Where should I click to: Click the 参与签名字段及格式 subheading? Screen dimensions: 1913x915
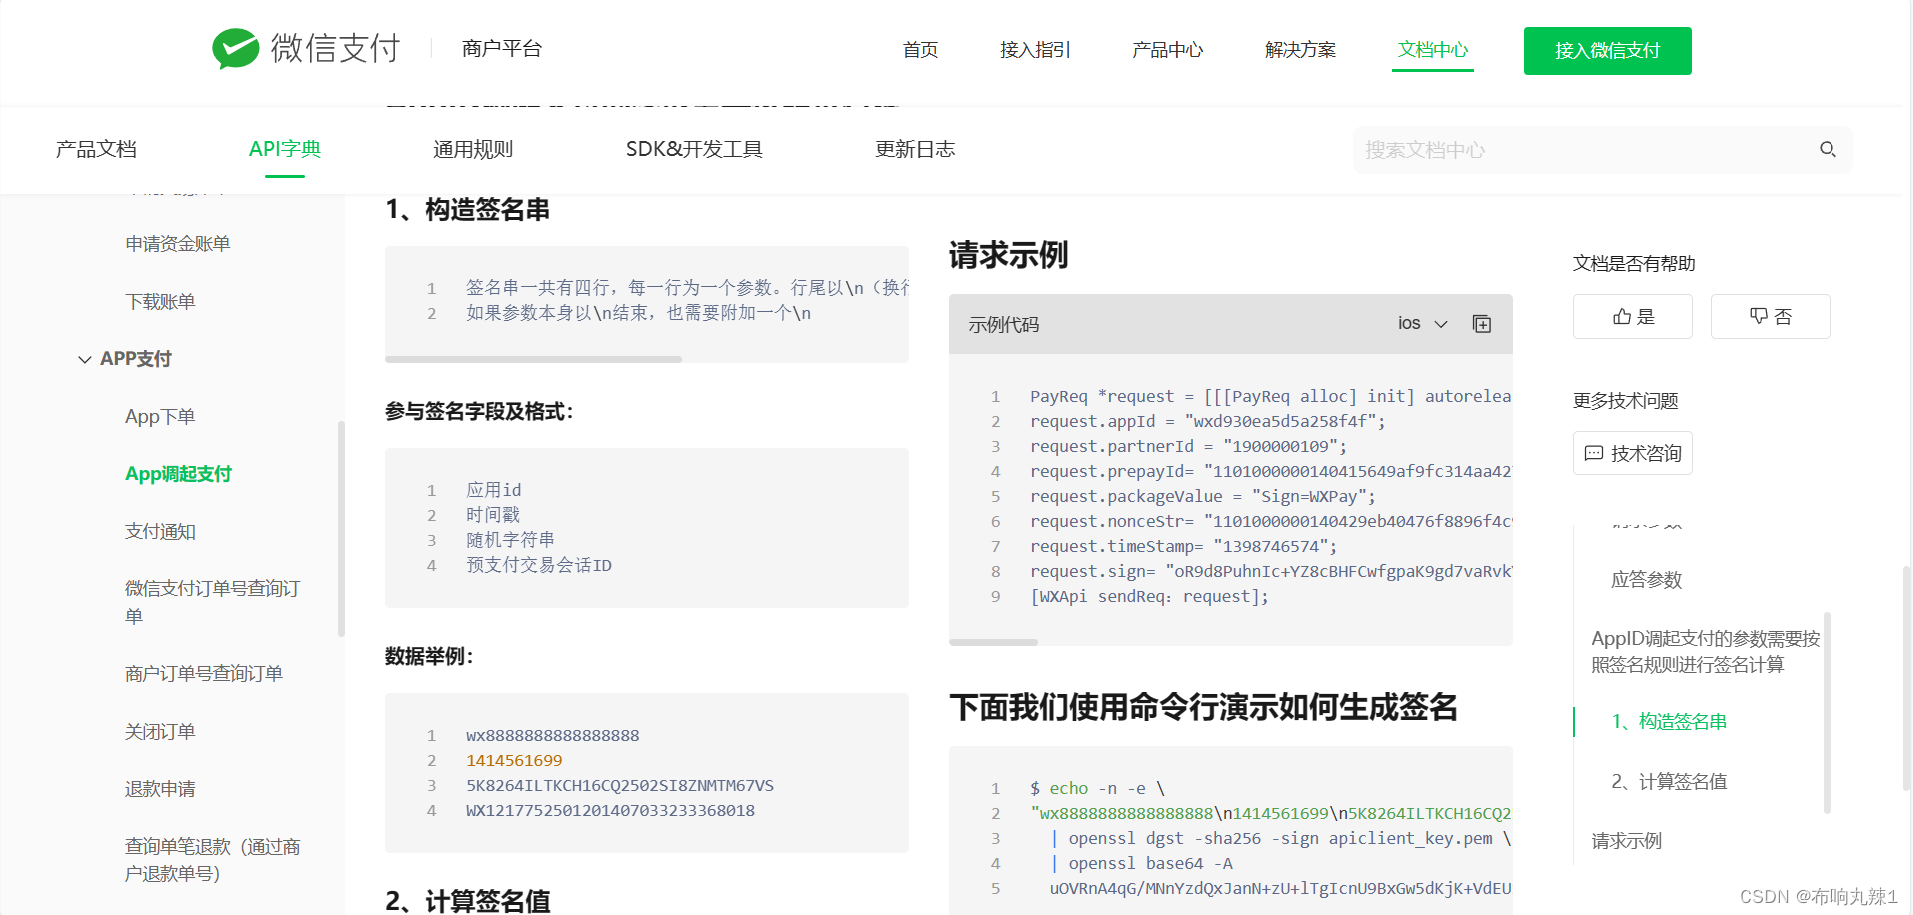tap(479, 412)
